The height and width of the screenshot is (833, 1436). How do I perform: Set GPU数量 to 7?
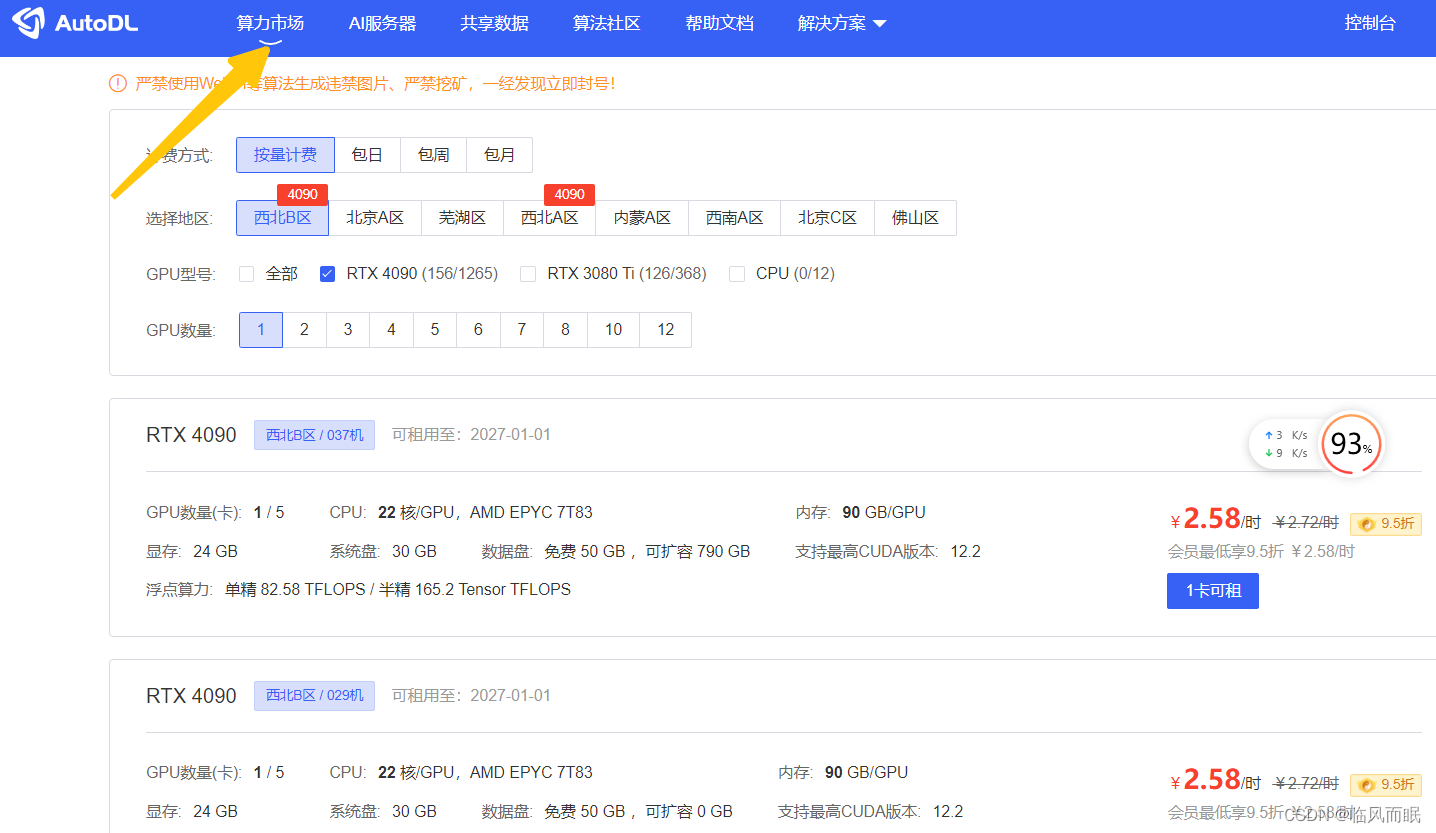[522, 330]
